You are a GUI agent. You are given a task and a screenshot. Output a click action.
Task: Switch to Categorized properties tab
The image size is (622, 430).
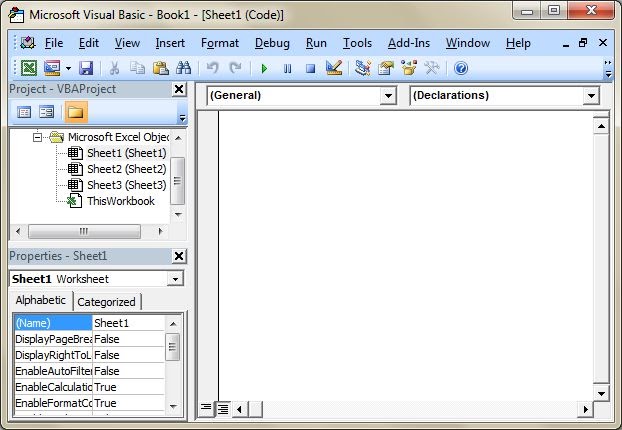[x=106, y=302]
